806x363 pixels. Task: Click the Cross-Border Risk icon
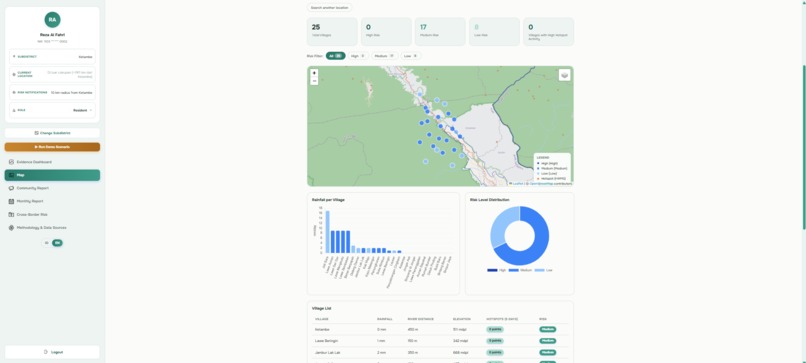[11, 214]
